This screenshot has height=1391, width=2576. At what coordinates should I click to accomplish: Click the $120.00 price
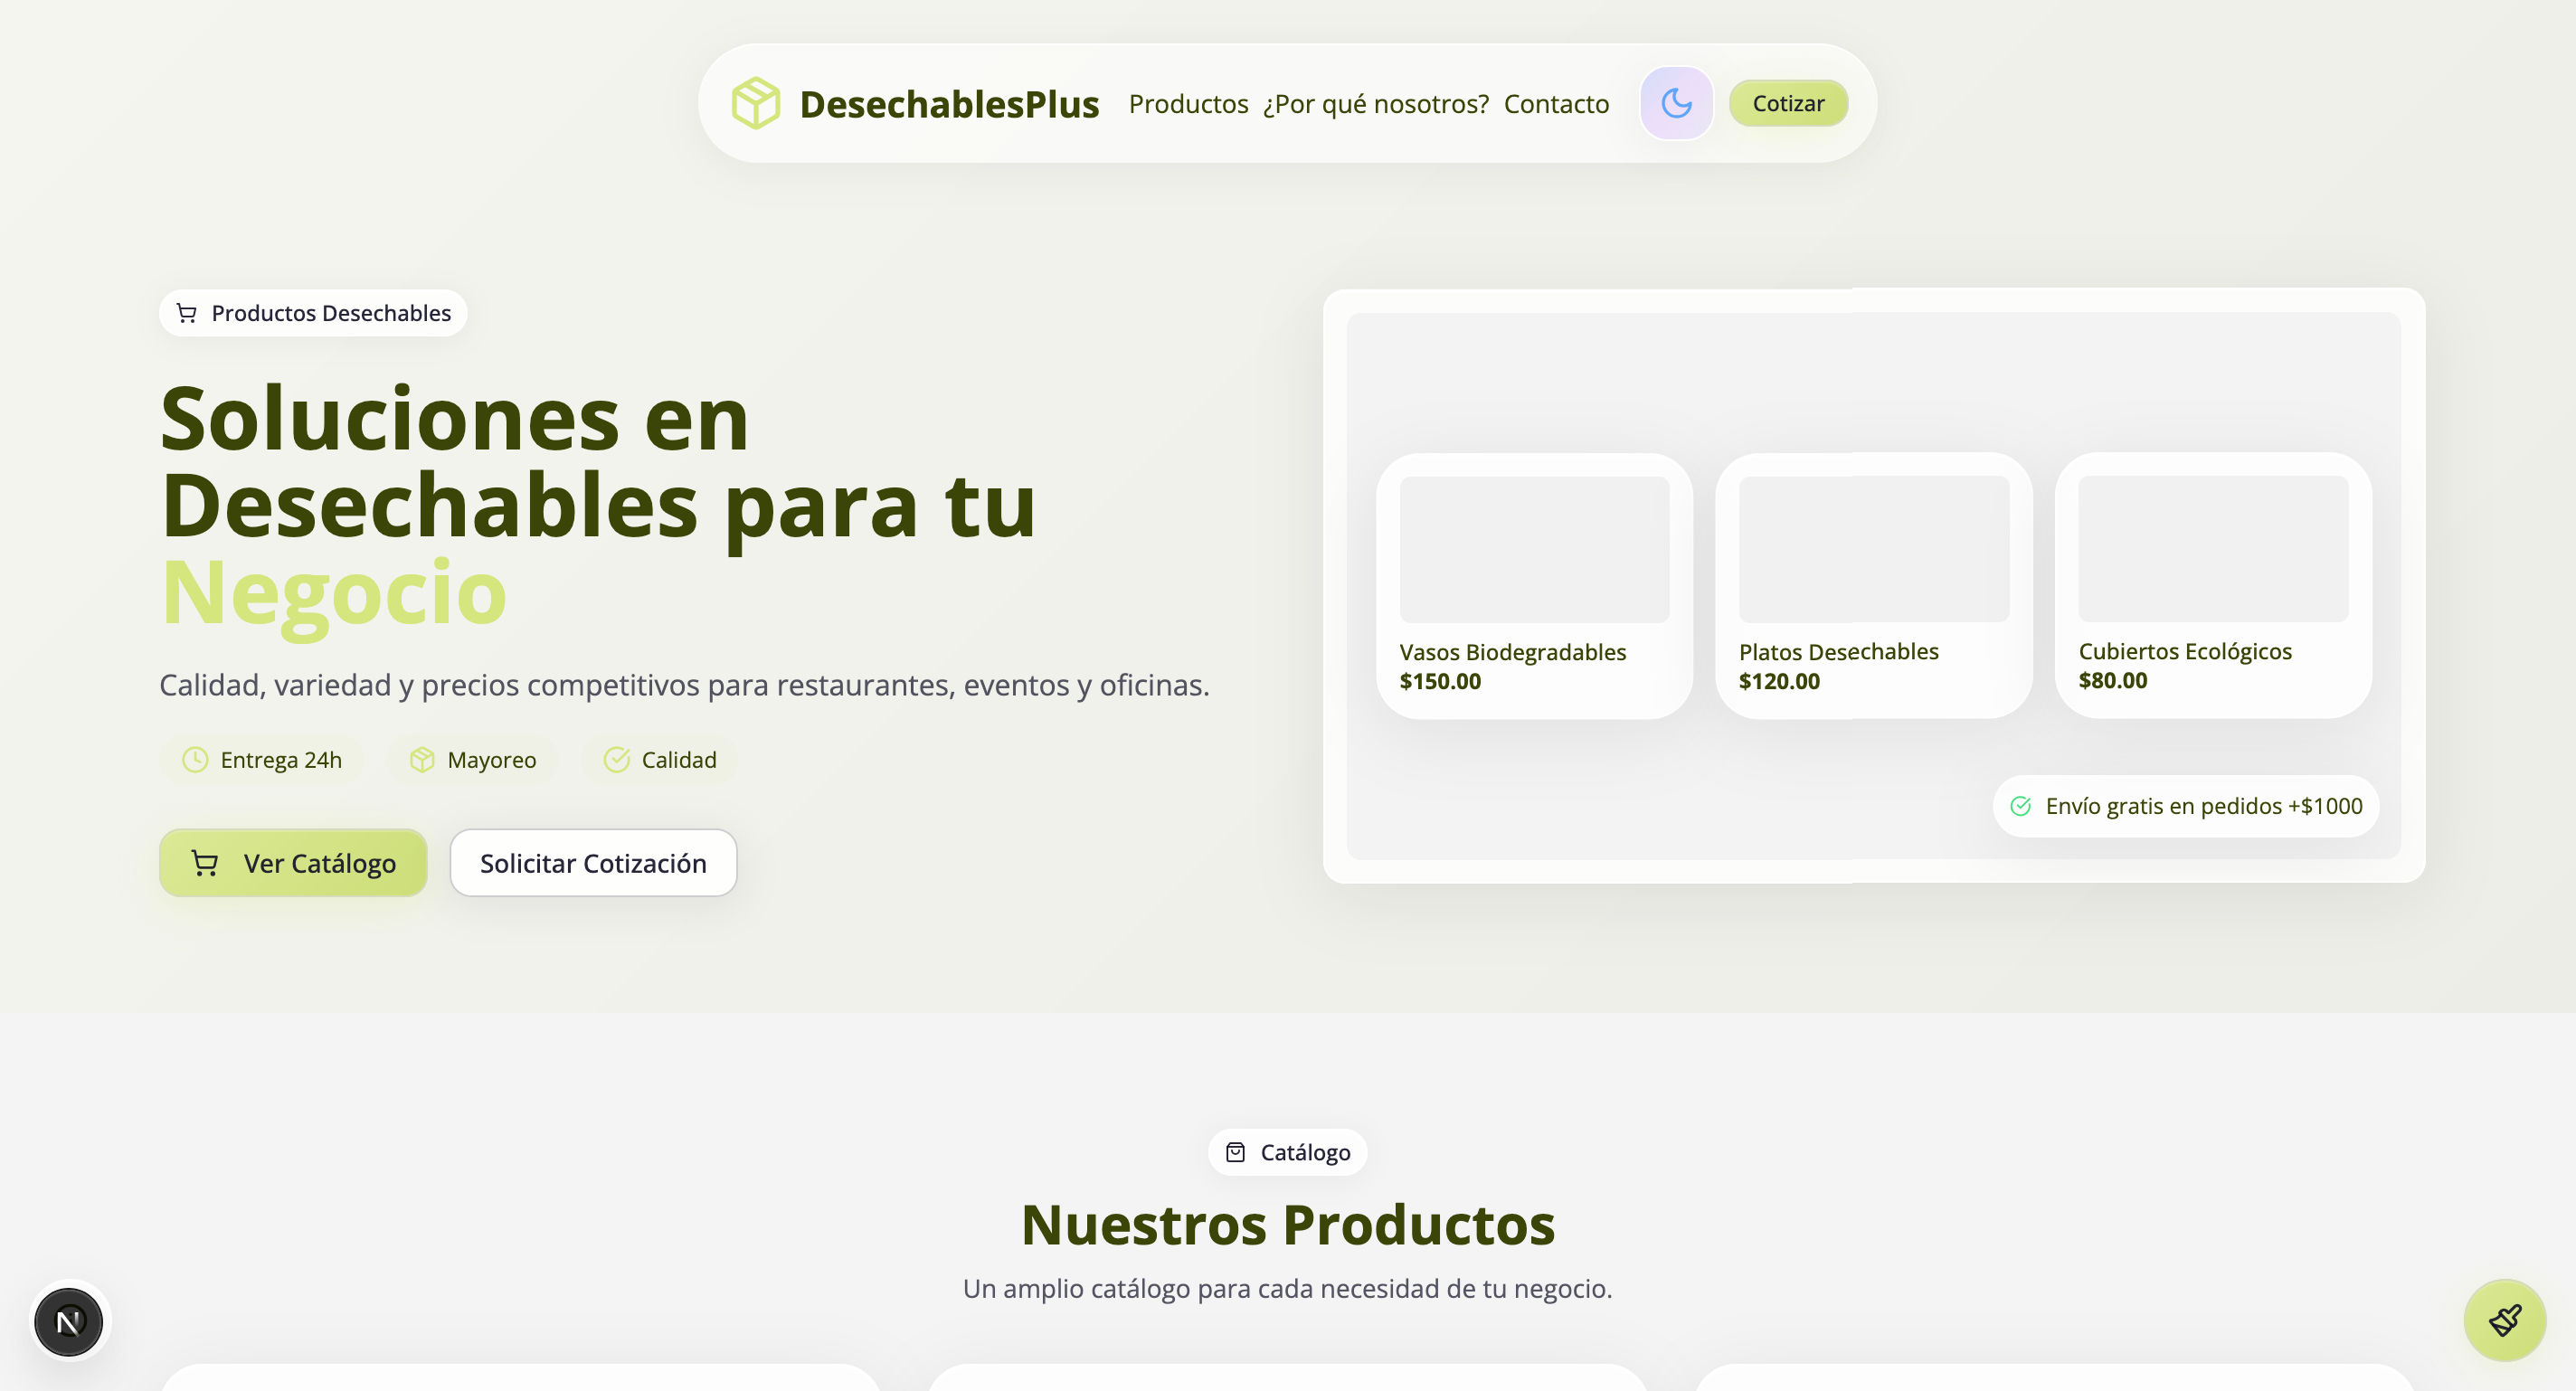pyautogui.click(x=1779, y=681)
